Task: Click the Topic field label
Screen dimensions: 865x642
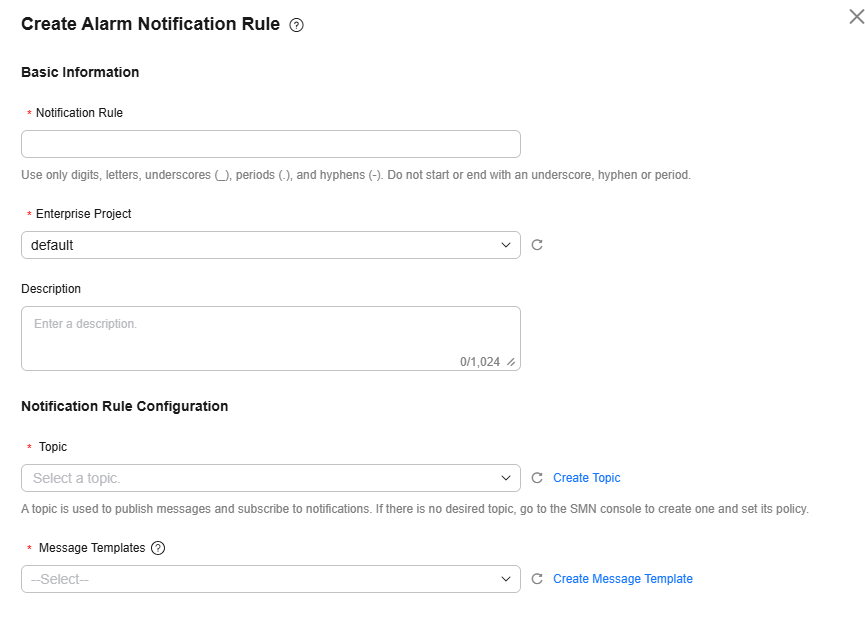Action: [53, 447]
